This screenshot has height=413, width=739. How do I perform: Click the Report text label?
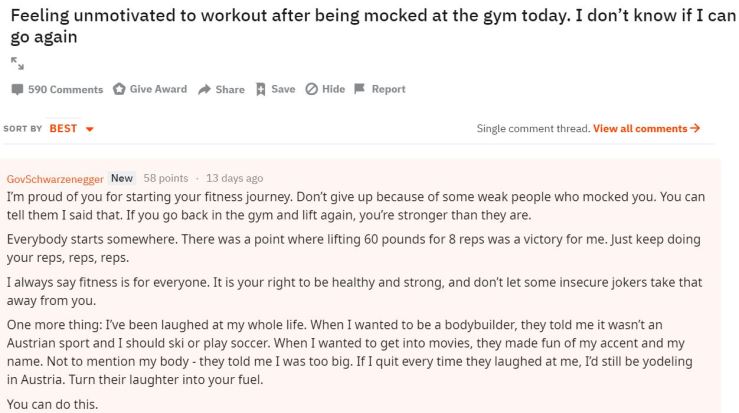pyautogui.click(x=388, y=90)
